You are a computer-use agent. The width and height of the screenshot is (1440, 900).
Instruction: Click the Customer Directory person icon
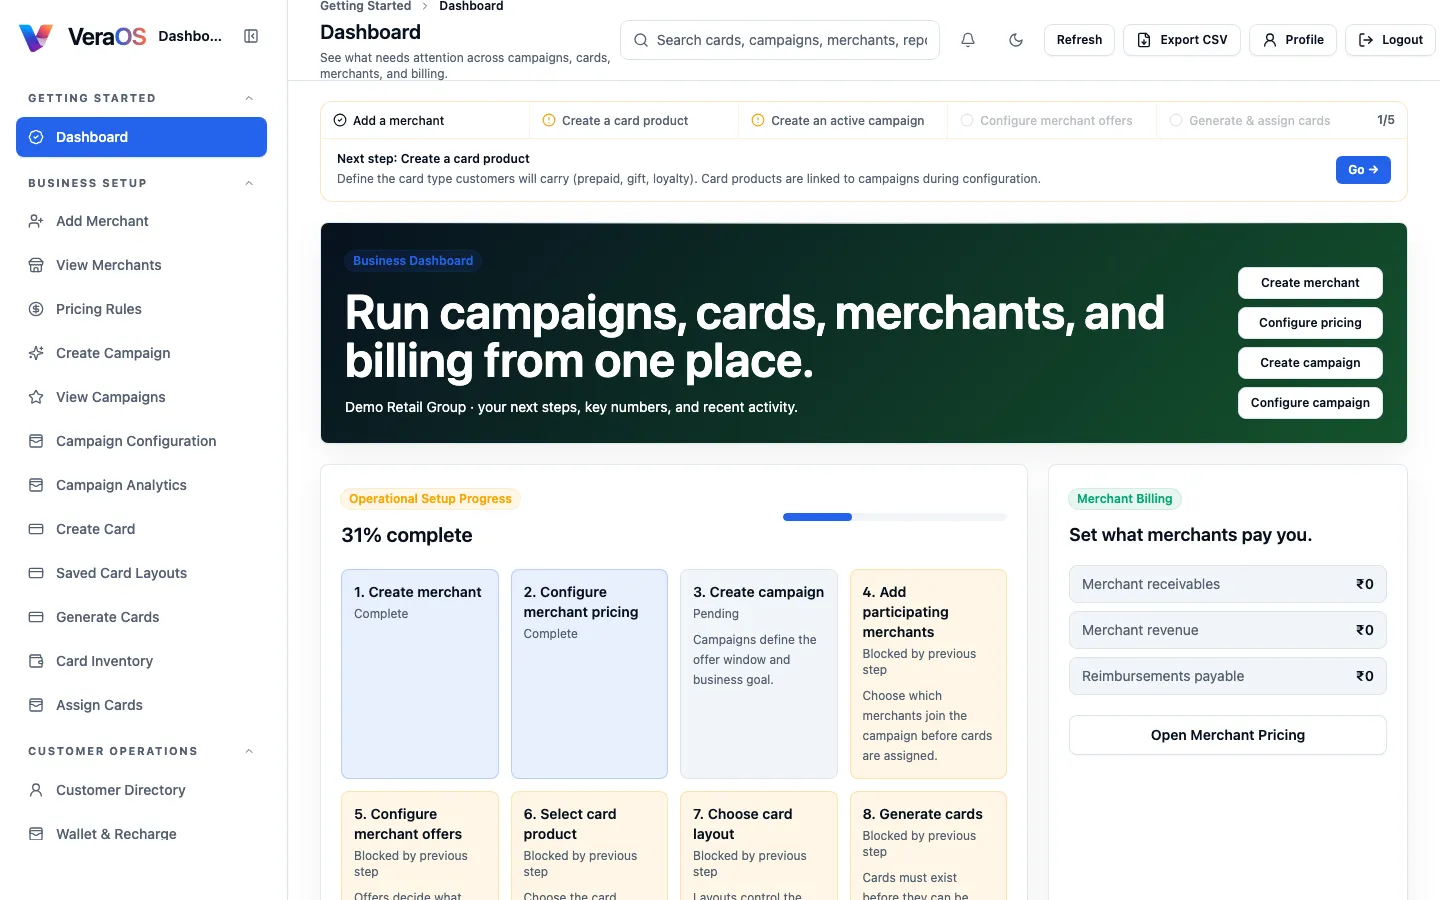coord(36,790)
